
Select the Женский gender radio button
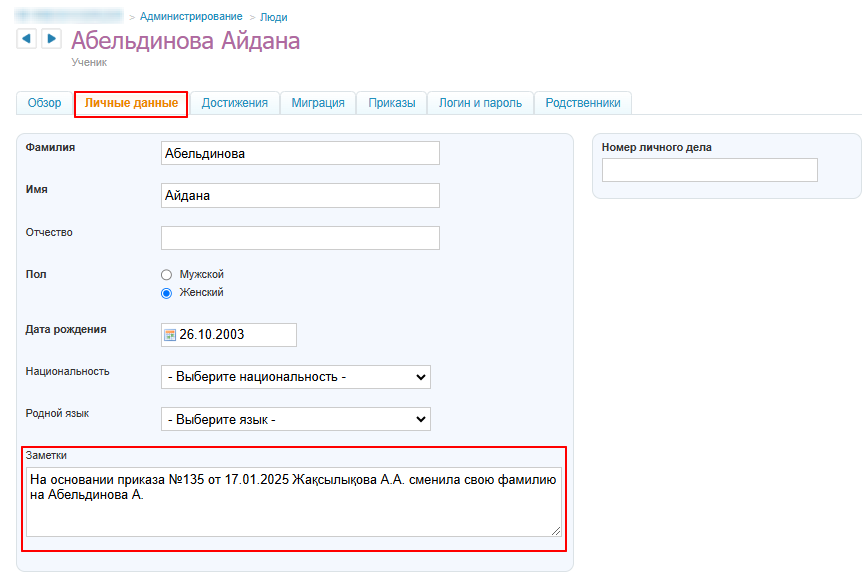click(x=167, y=293)
